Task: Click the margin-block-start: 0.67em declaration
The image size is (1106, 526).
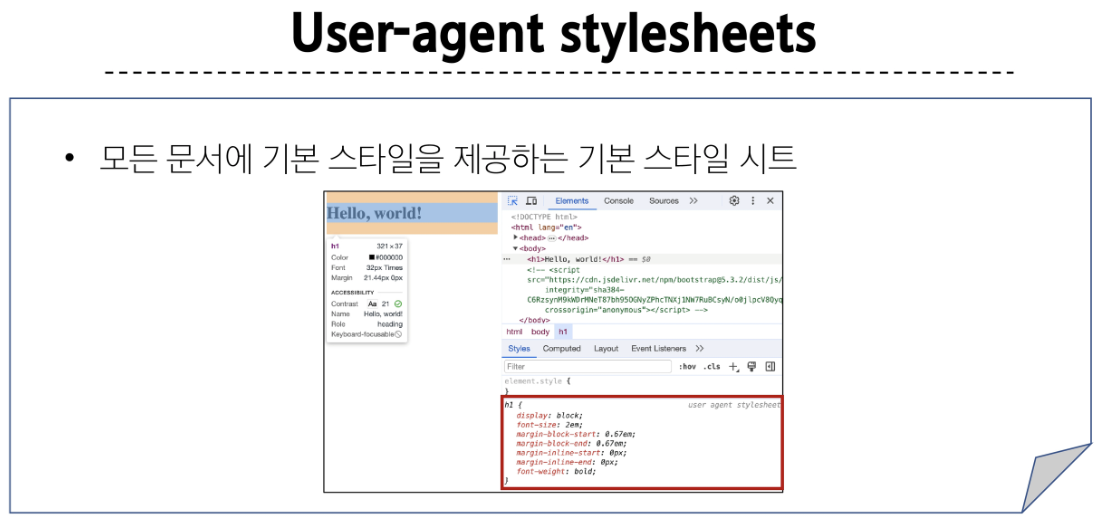Action: coord(576,434)
